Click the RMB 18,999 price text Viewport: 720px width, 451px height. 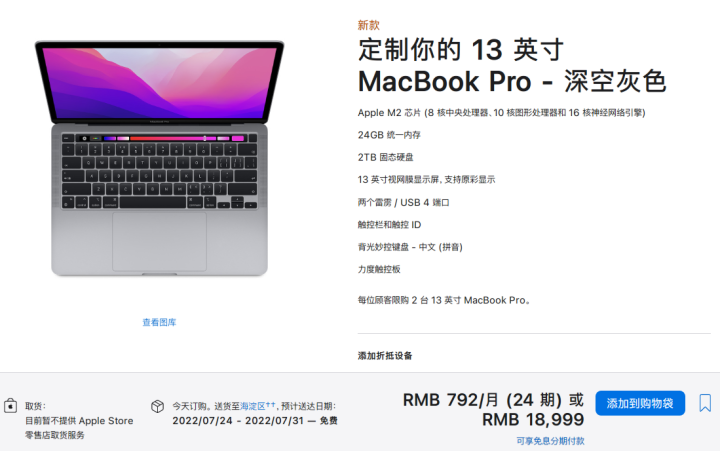pyautogui.click(x=533, y=419)
